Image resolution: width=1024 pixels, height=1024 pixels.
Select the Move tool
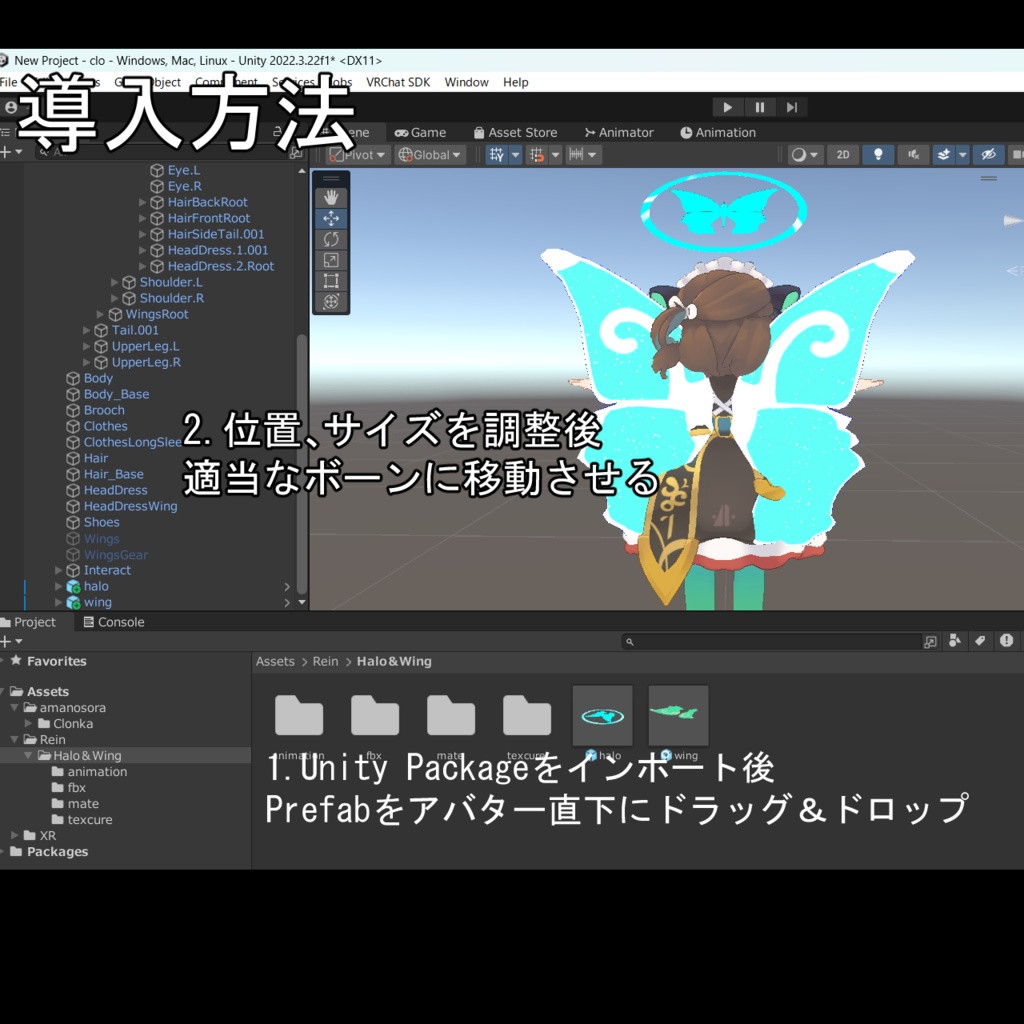tap(331, 218)
